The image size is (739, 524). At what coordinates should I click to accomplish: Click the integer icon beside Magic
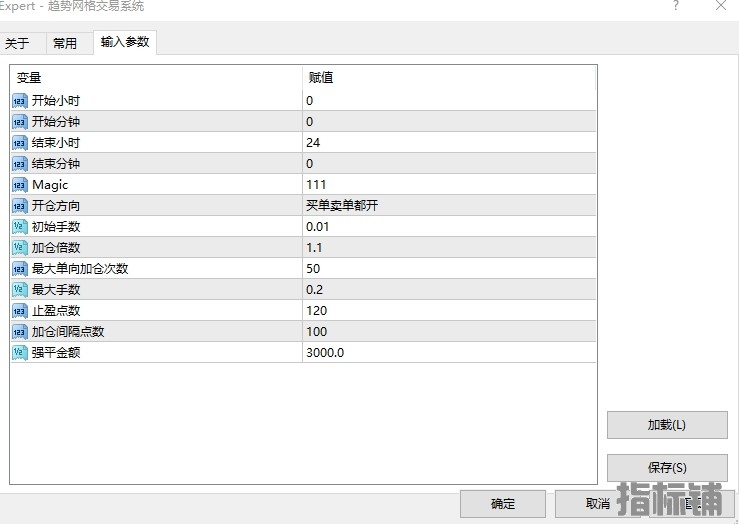click(19, 185)
